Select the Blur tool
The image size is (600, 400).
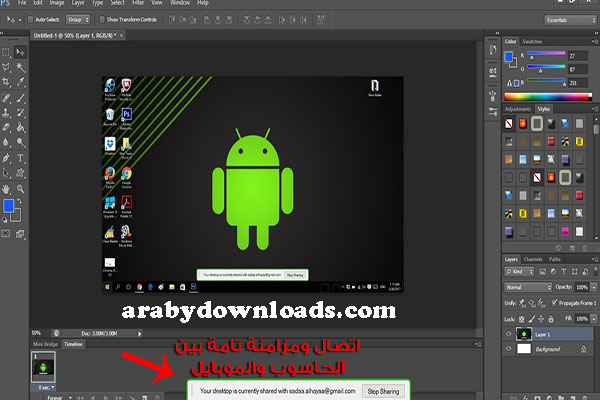coord(6,142)
